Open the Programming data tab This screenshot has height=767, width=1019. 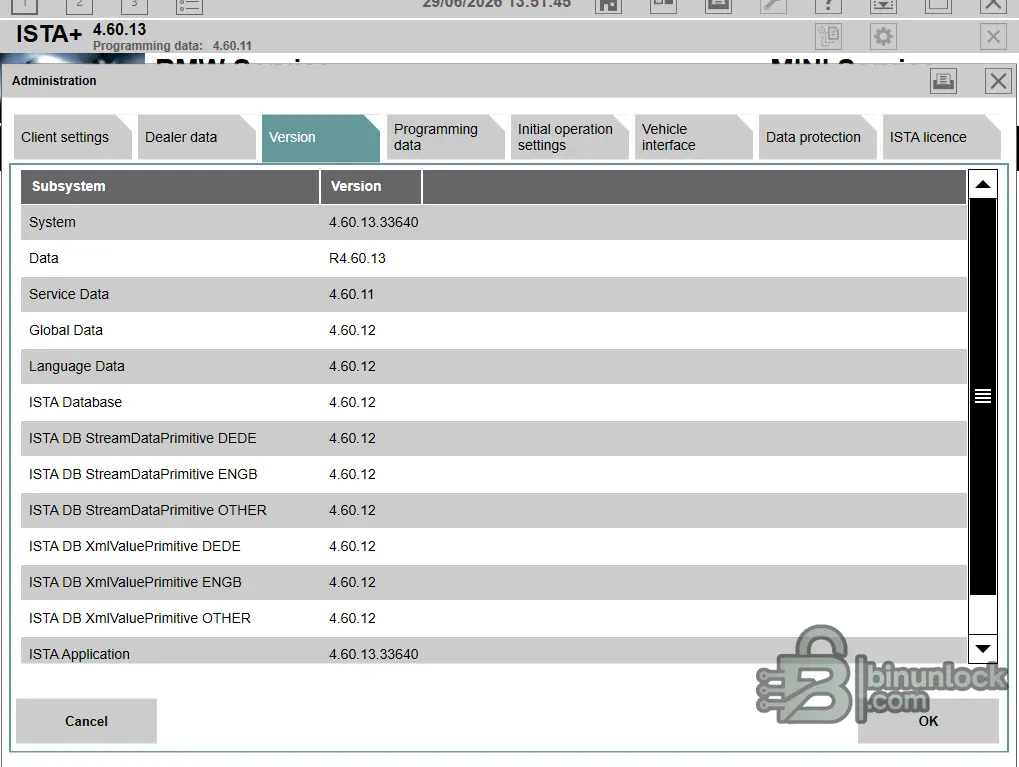445,137
